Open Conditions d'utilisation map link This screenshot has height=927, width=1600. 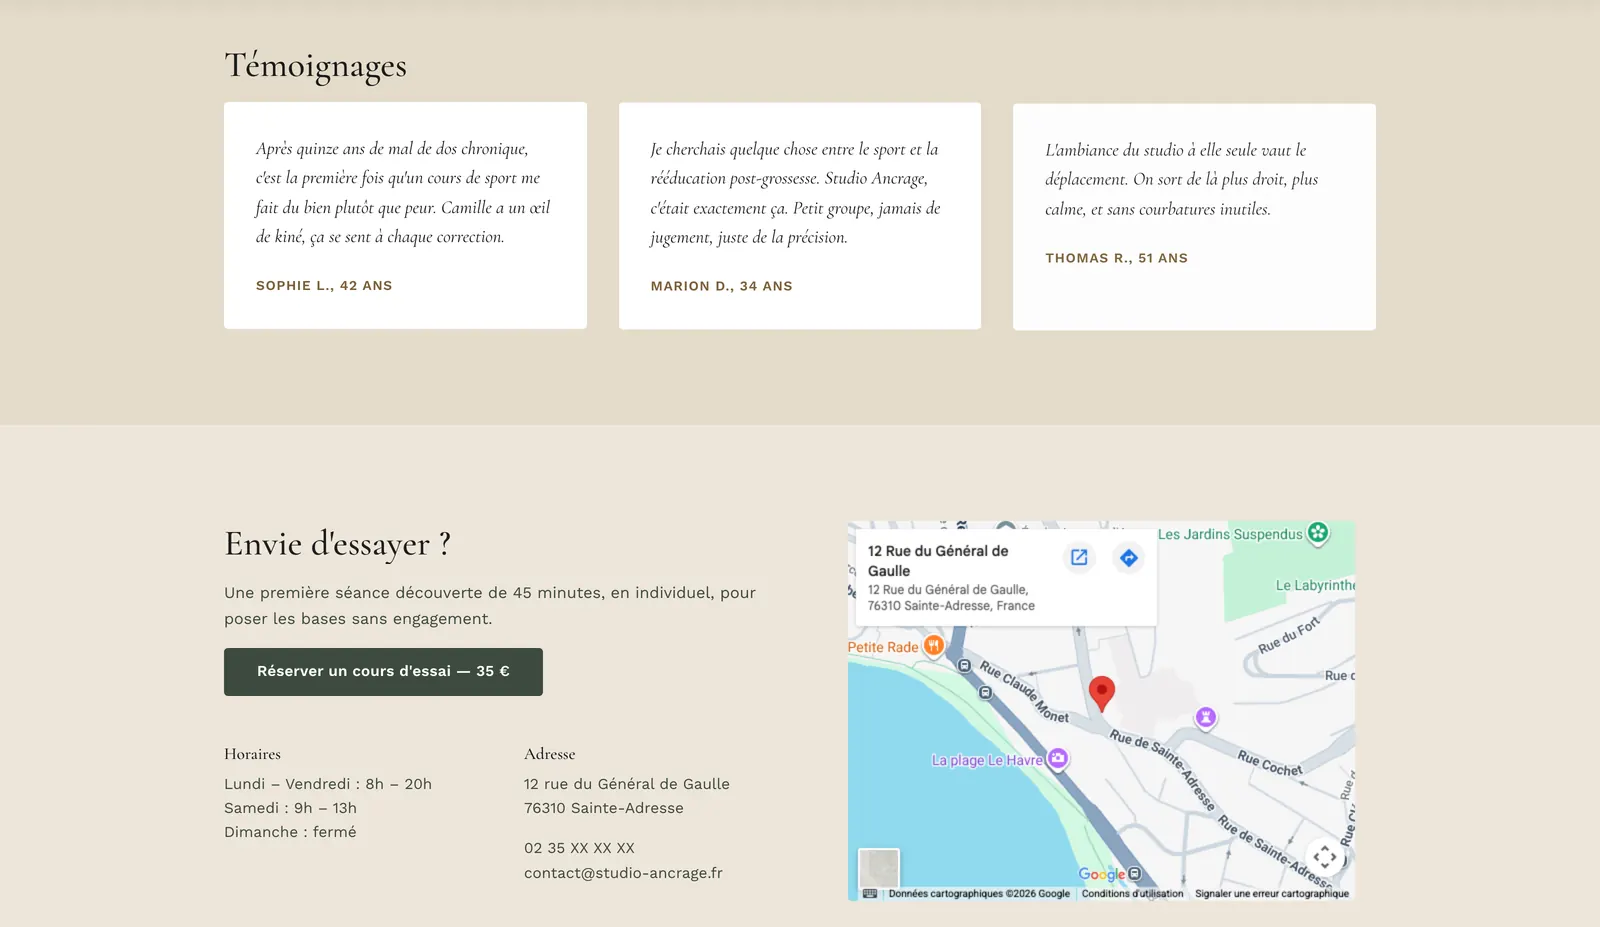point(1132,894)
